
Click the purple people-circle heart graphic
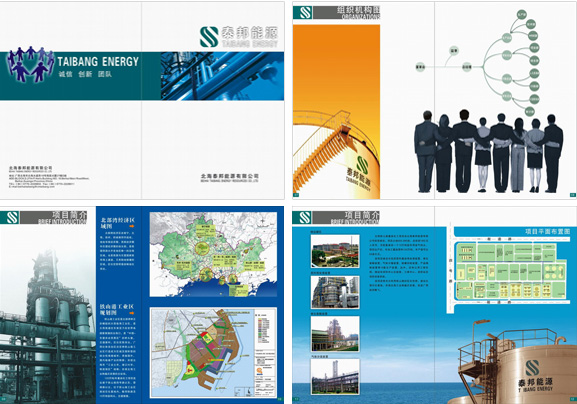(x=31, y=64)
